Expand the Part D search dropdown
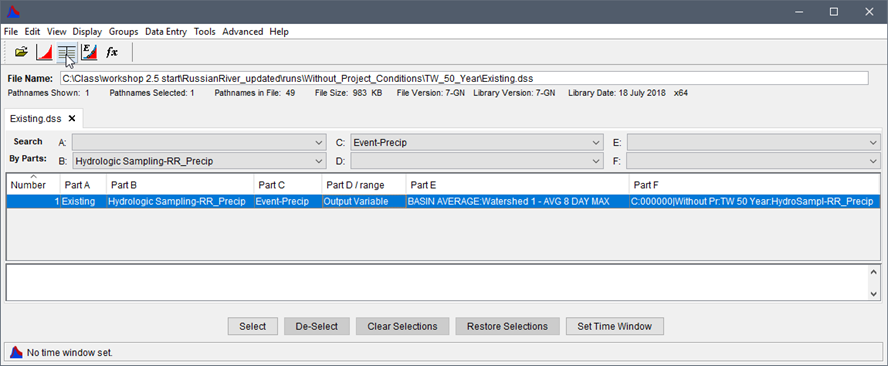 click(596, 161)
